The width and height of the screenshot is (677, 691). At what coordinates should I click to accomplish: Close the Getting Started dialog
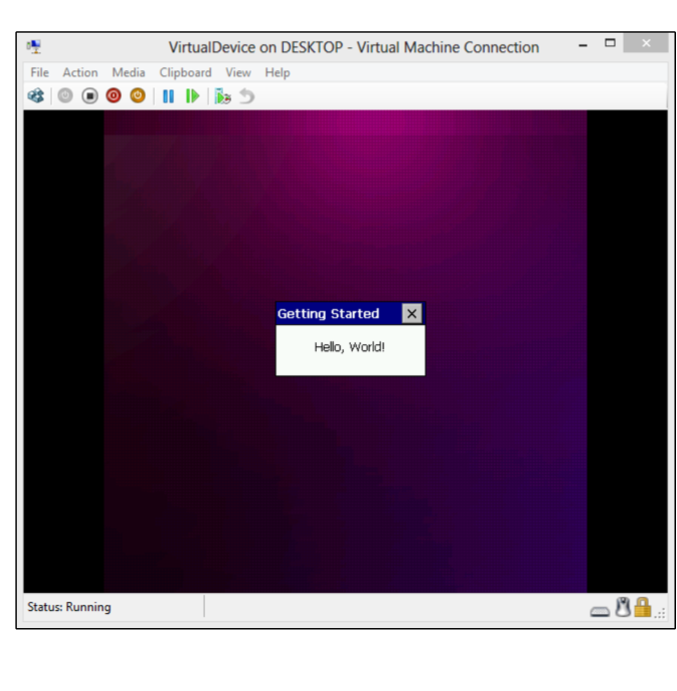412,314
